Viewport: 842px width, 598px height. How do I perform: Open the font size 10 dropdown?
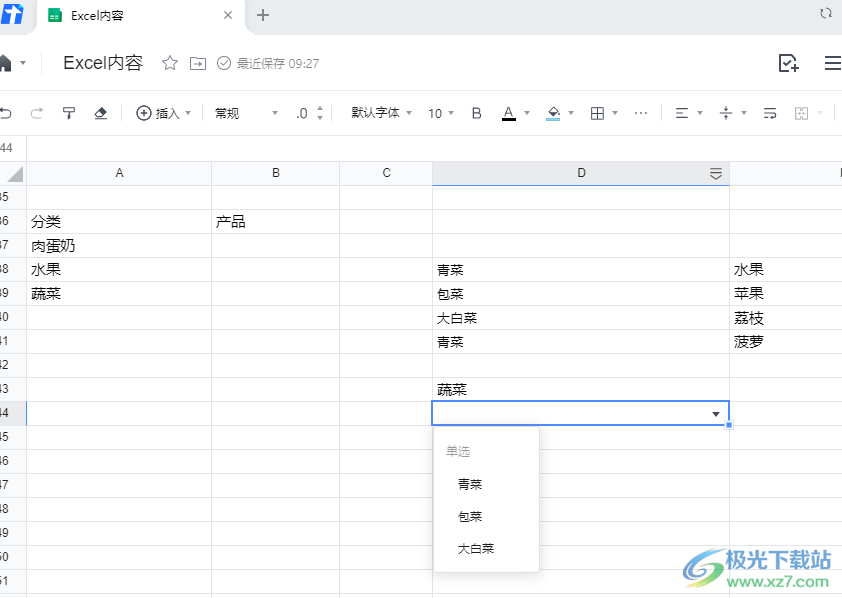pos(441,113)
